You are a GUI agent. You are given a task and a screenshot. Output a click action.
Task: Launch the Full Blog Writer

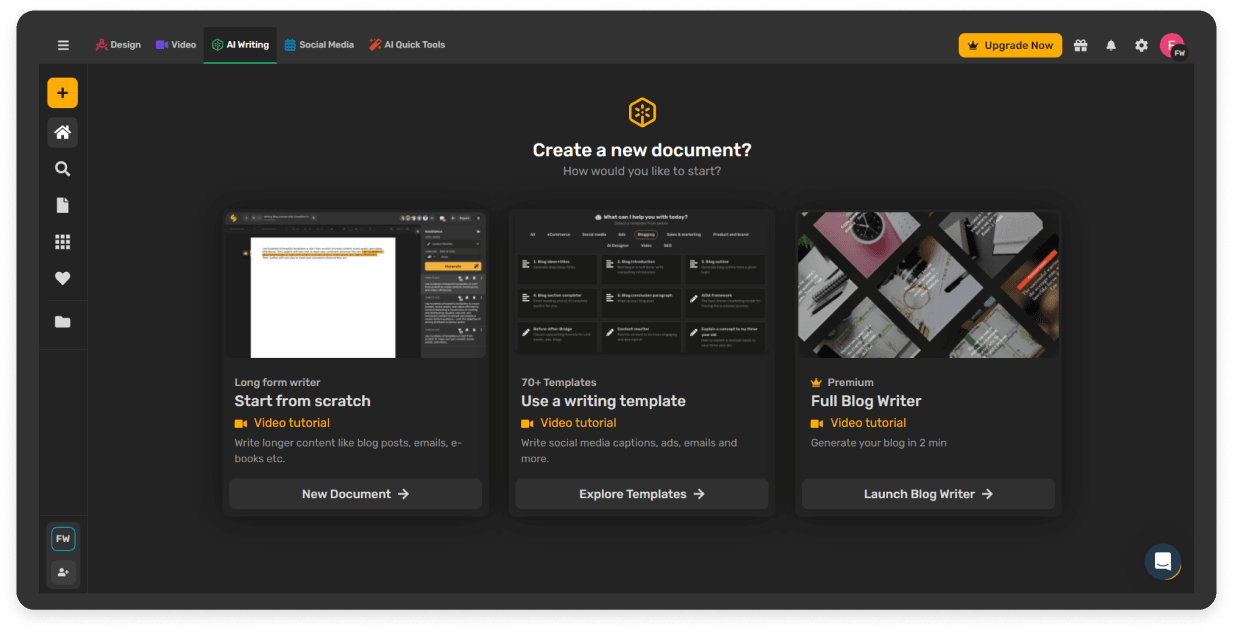[x=927, y=493]
